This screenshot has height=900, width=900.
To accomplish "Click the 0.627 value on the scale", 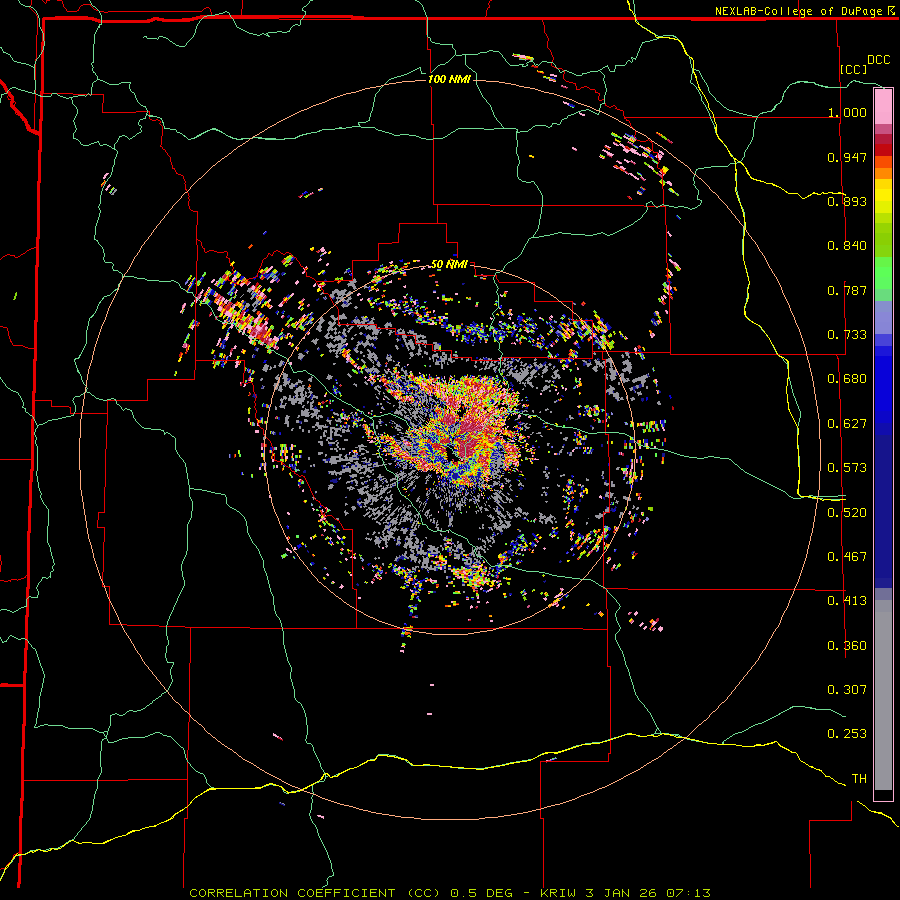I will 847,424.
